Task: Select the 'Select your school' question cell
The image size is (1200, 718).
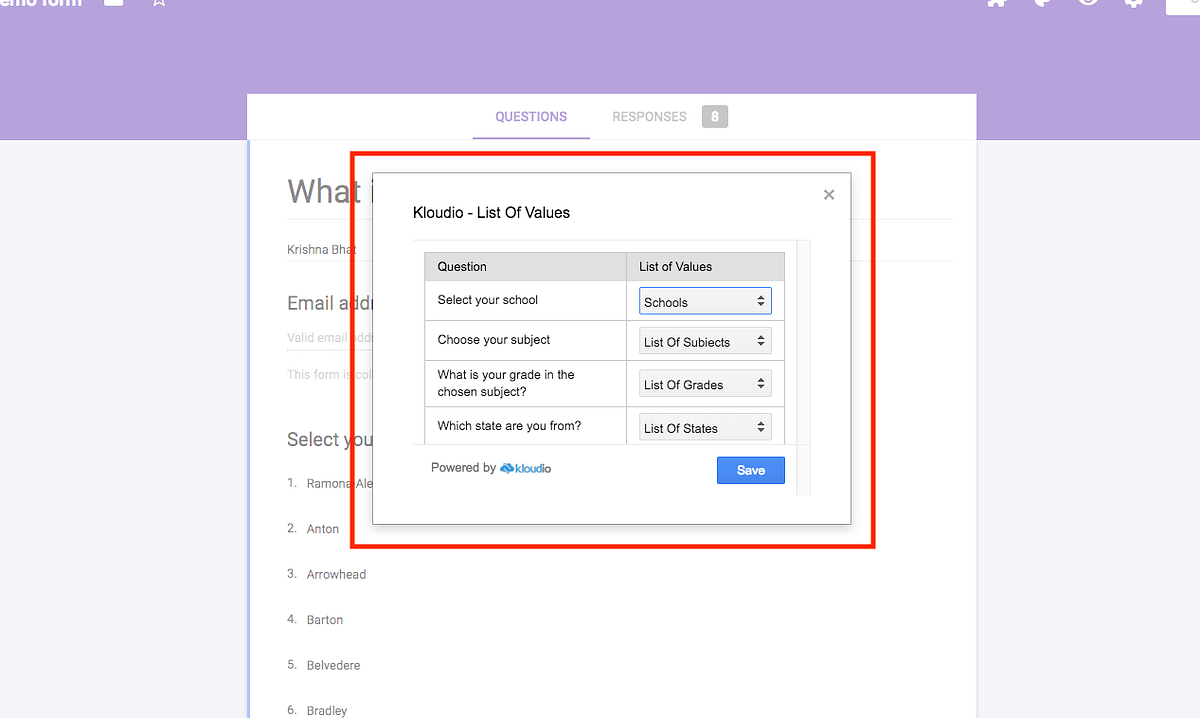Action: pos(525,300)
